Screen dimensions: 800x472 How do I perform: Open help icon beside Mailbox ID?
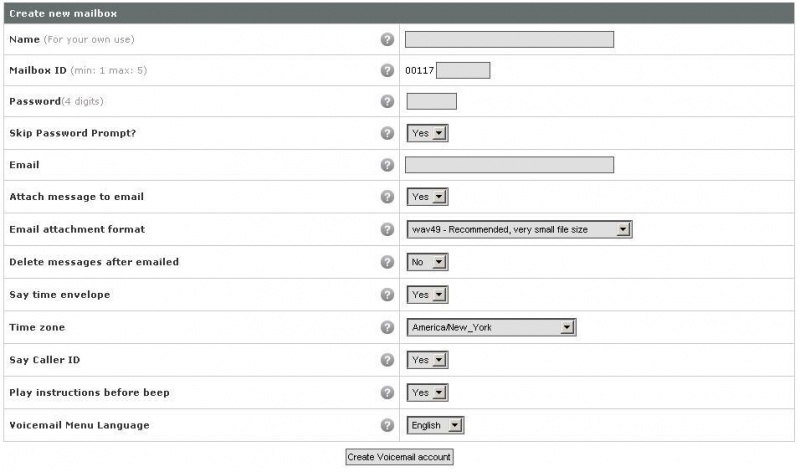click(x=387, y=70)
